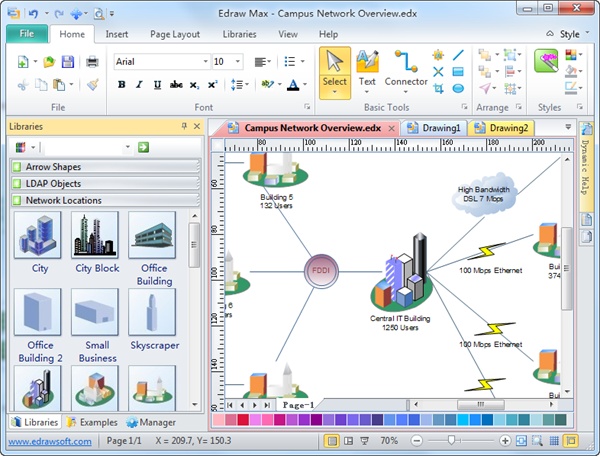
Task: Switch to the Drawing2 document tab
Action: (502, 128)
